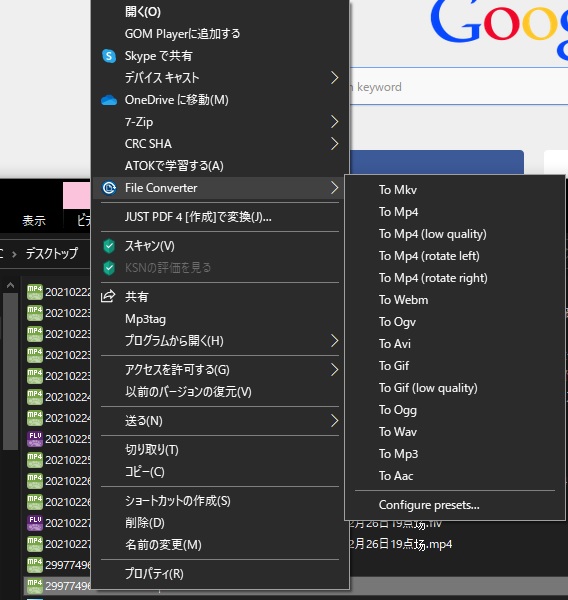Choose Skype で共有
Screen dimensions: 568x600
(x=220, y=56)
